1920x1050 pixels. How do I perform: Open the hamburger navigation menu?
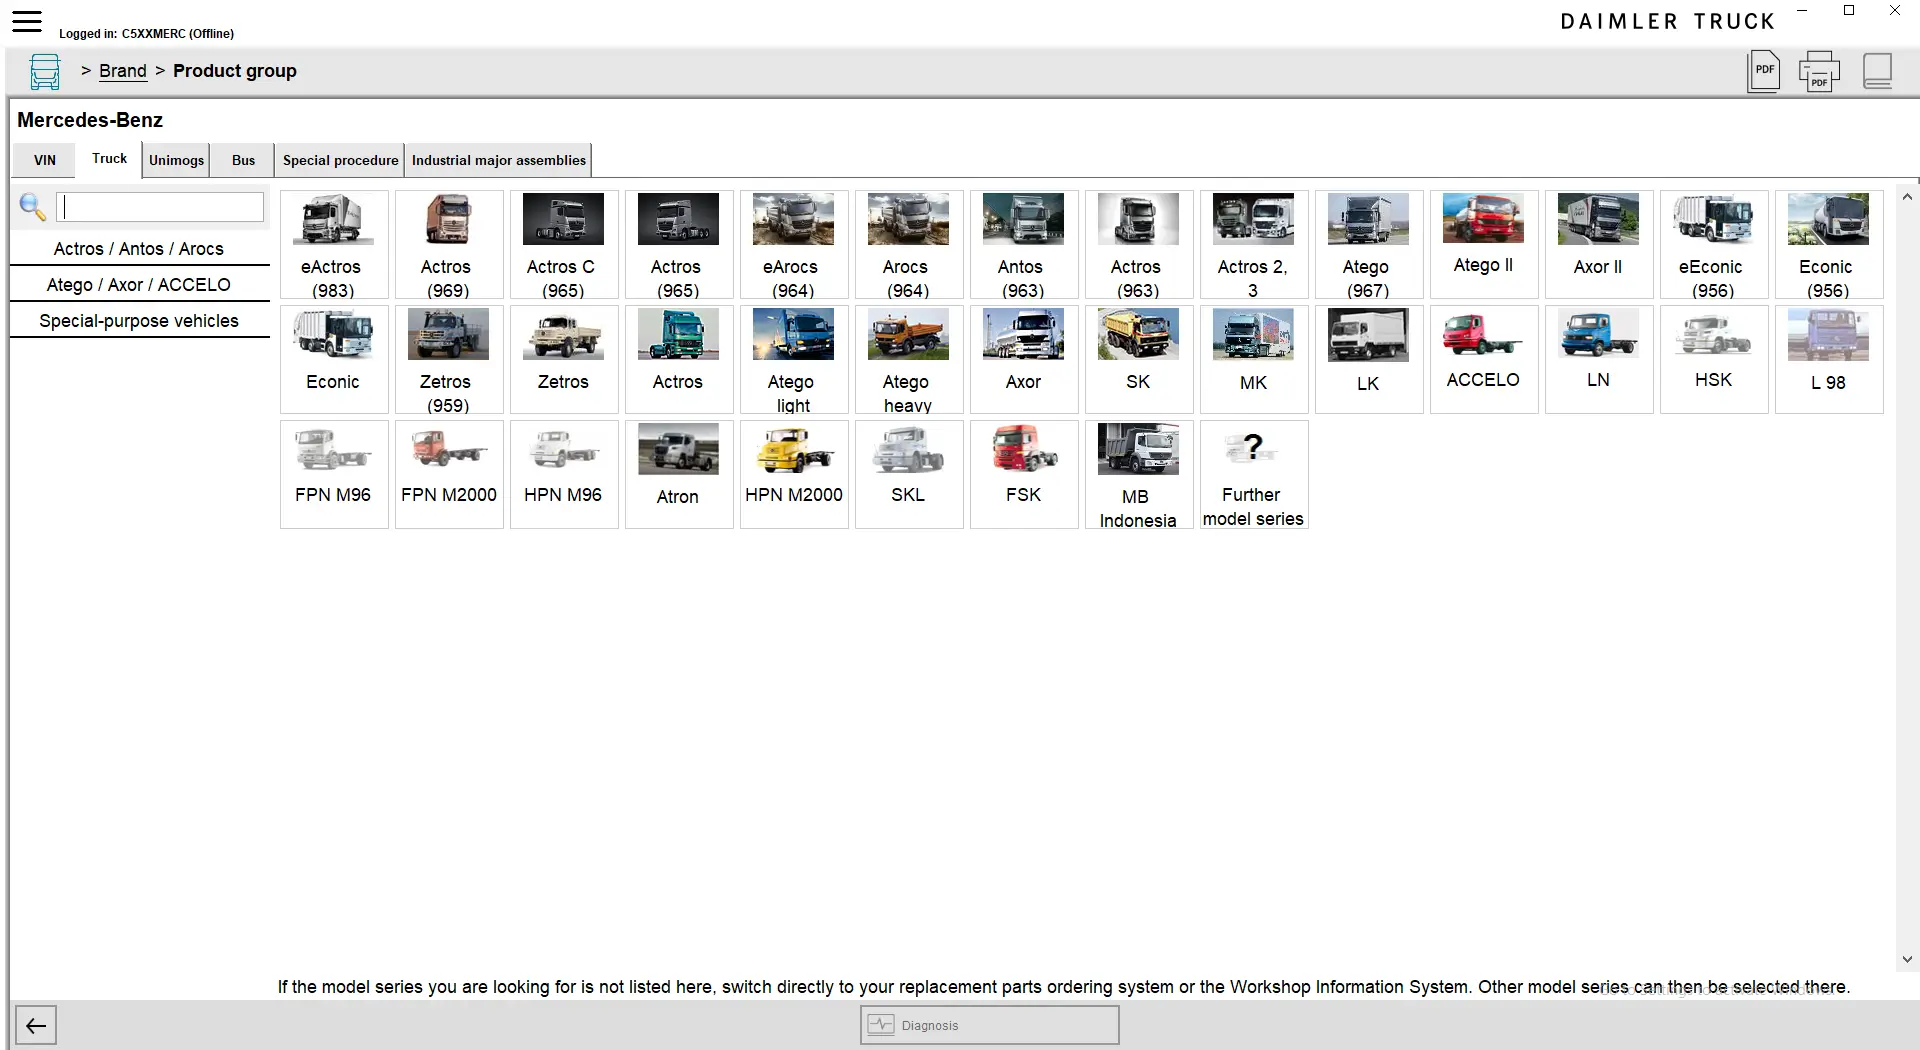(27, 20)
